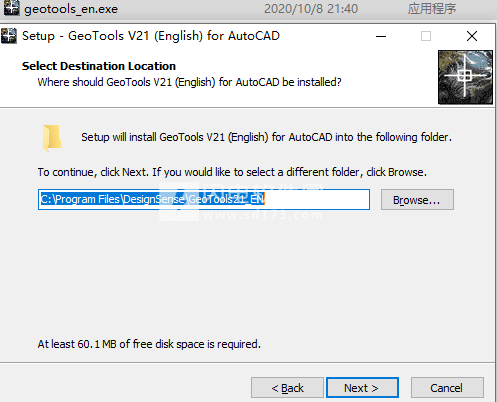Cancel the GeoTools setup
Screen dimensions: 497x402
pyautogui.click(x=447, y=388)
